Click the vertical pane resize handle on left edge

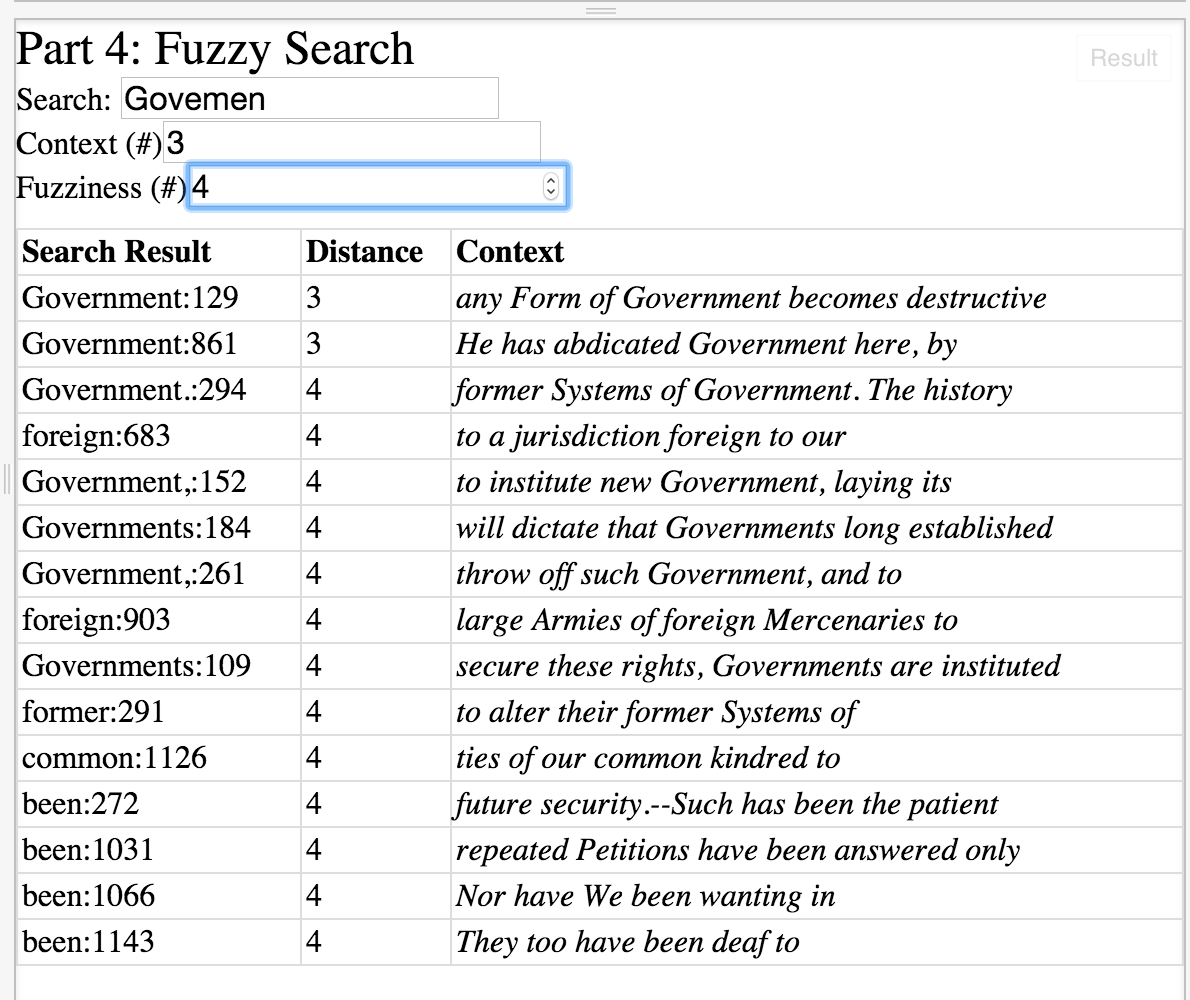click(5, 480)
